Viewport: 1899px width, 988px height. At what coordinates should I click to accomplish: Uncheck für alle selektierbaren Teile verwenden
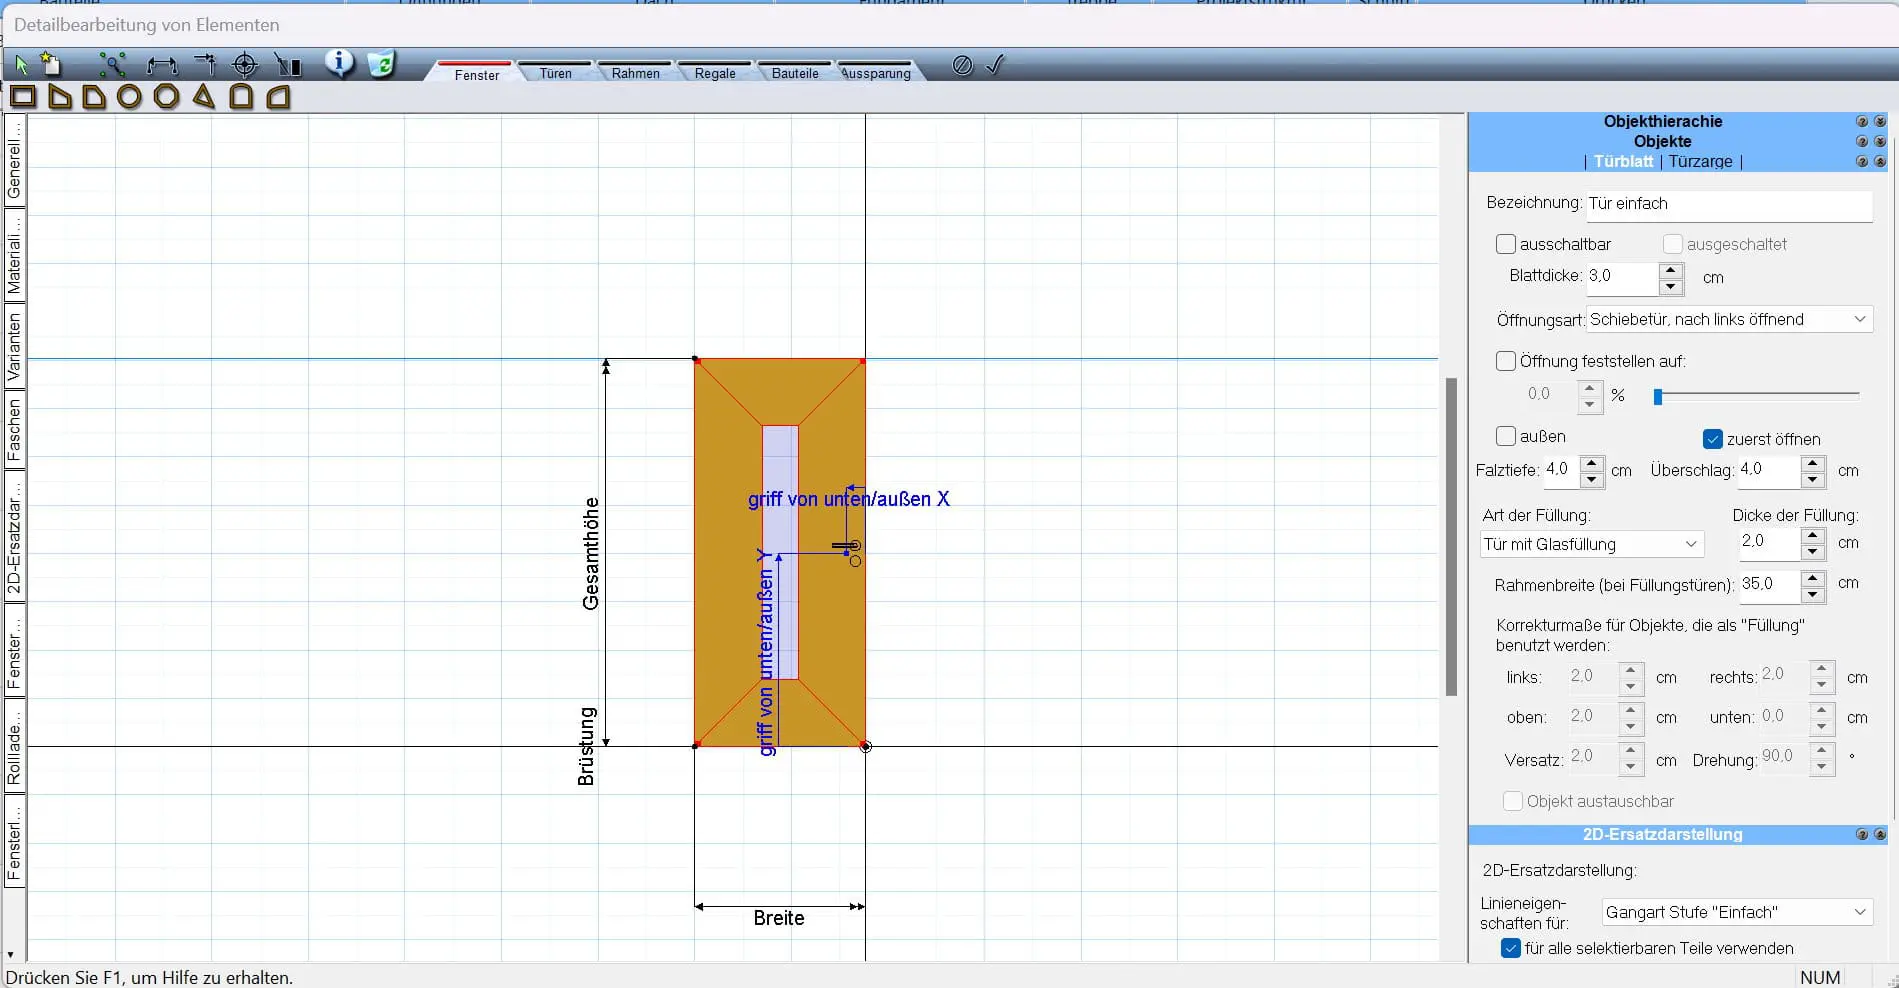[1511, 948]
